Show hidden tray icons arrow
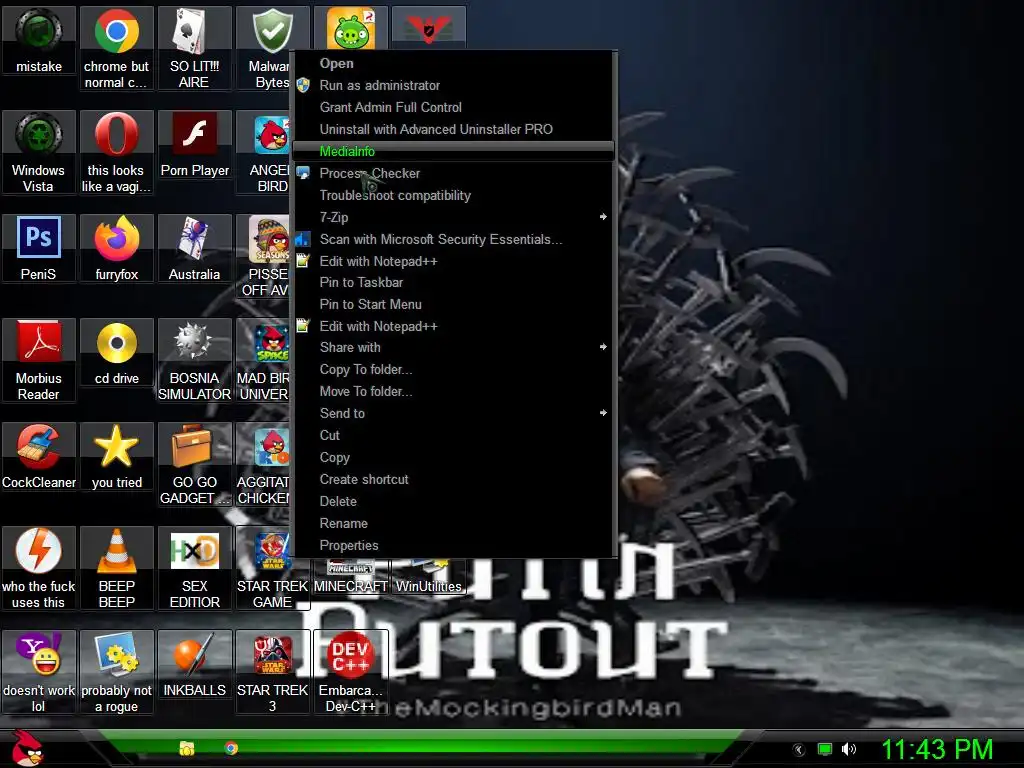Image resolution: width=1024 pixels, height=768 pixels. pyautogui.click(x=799, y=750)
